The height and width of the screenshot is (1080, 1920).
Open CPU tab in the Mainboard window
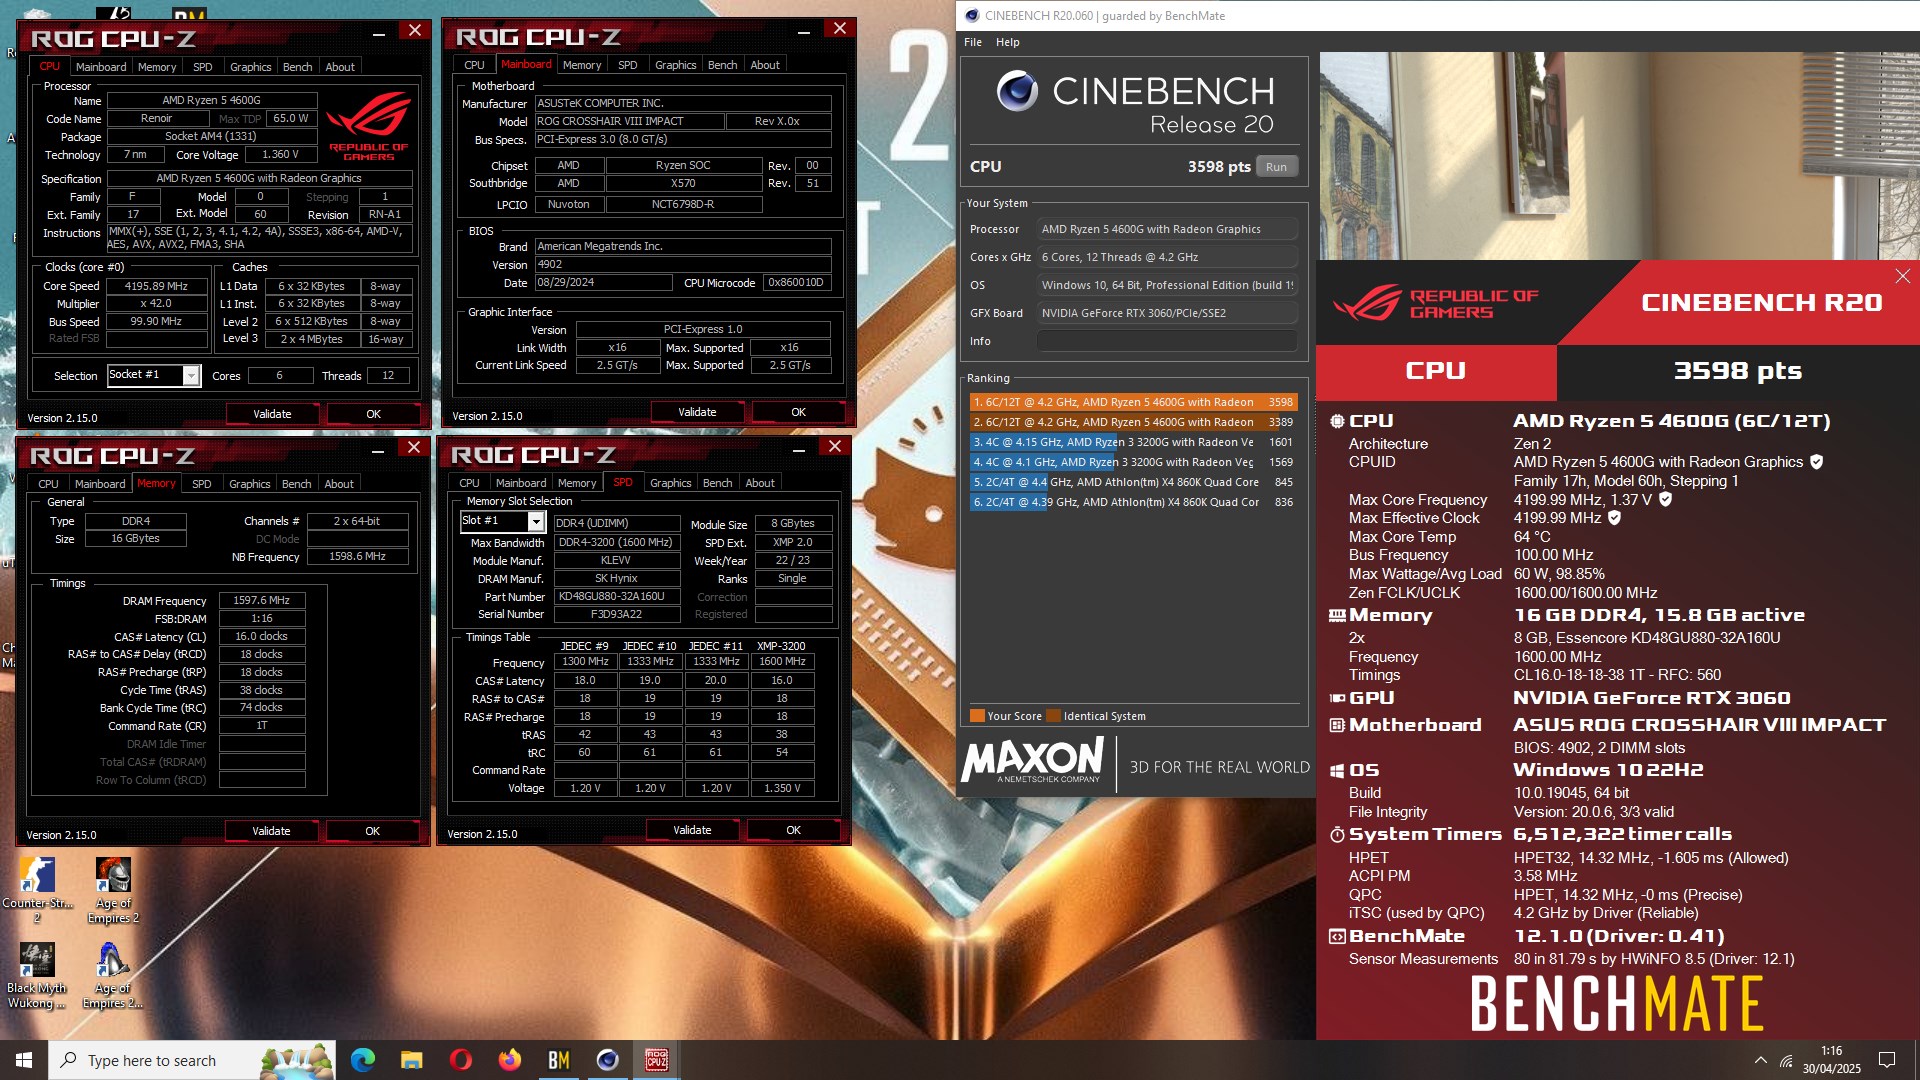point(474,65)
